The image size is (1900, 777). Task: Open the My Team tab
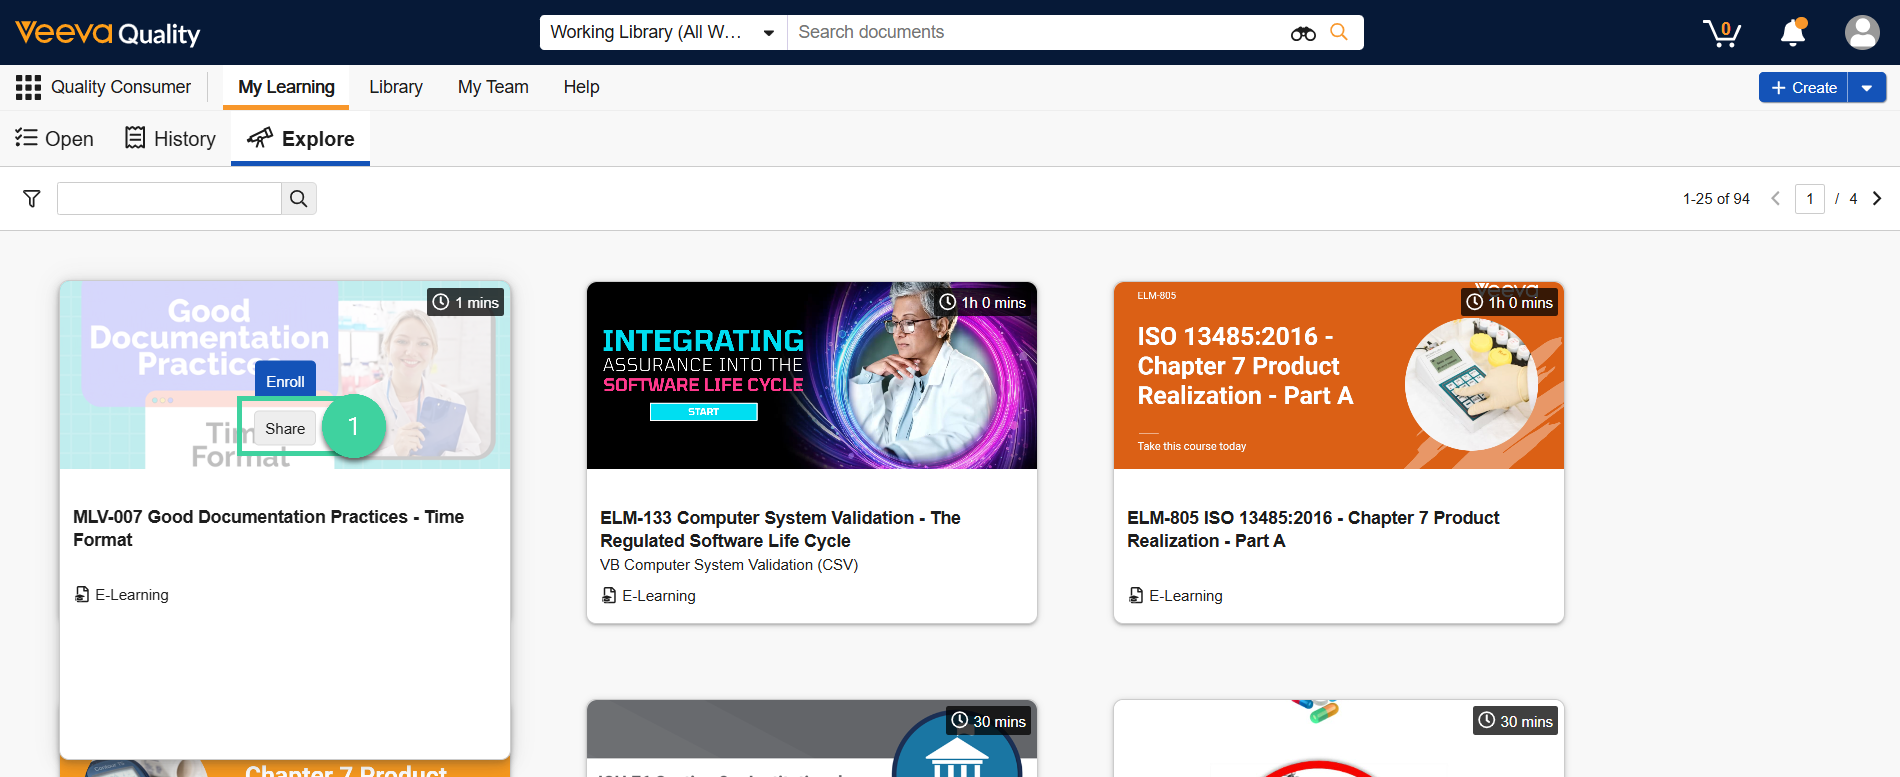pyautogui.click(x=493, y=87)
